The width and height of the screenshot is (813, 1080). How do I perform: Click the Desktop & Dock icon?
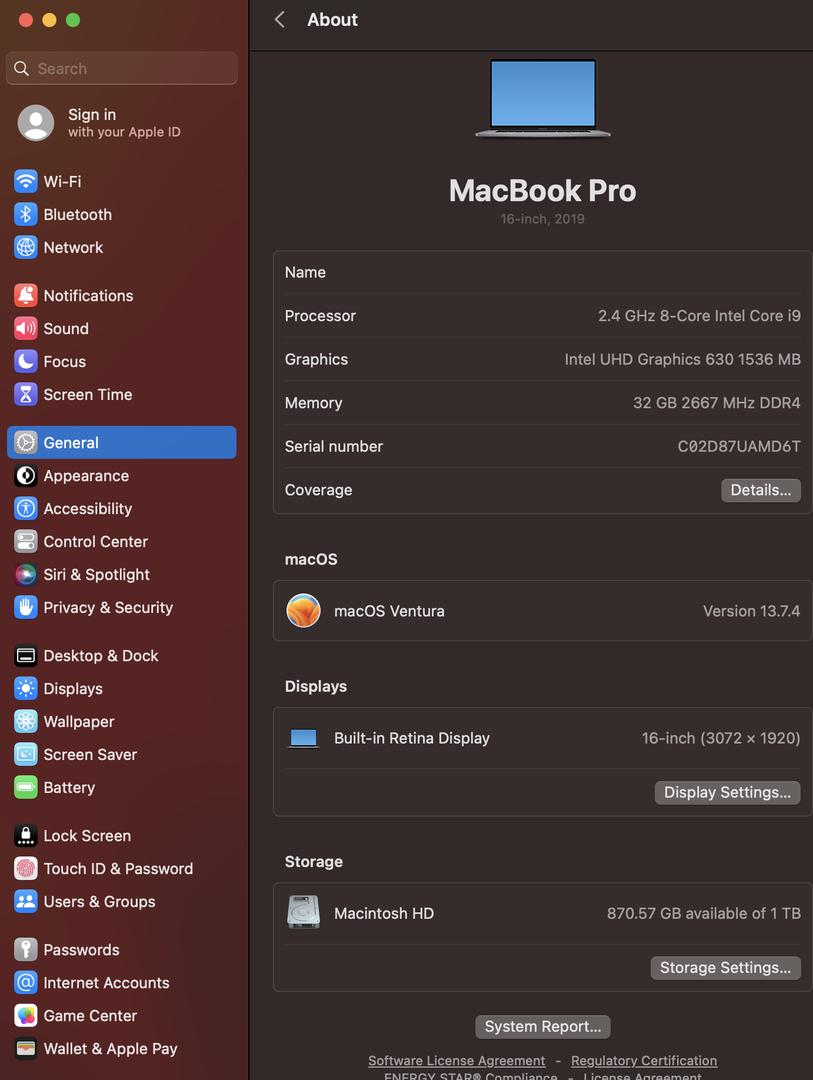point(25,656)
